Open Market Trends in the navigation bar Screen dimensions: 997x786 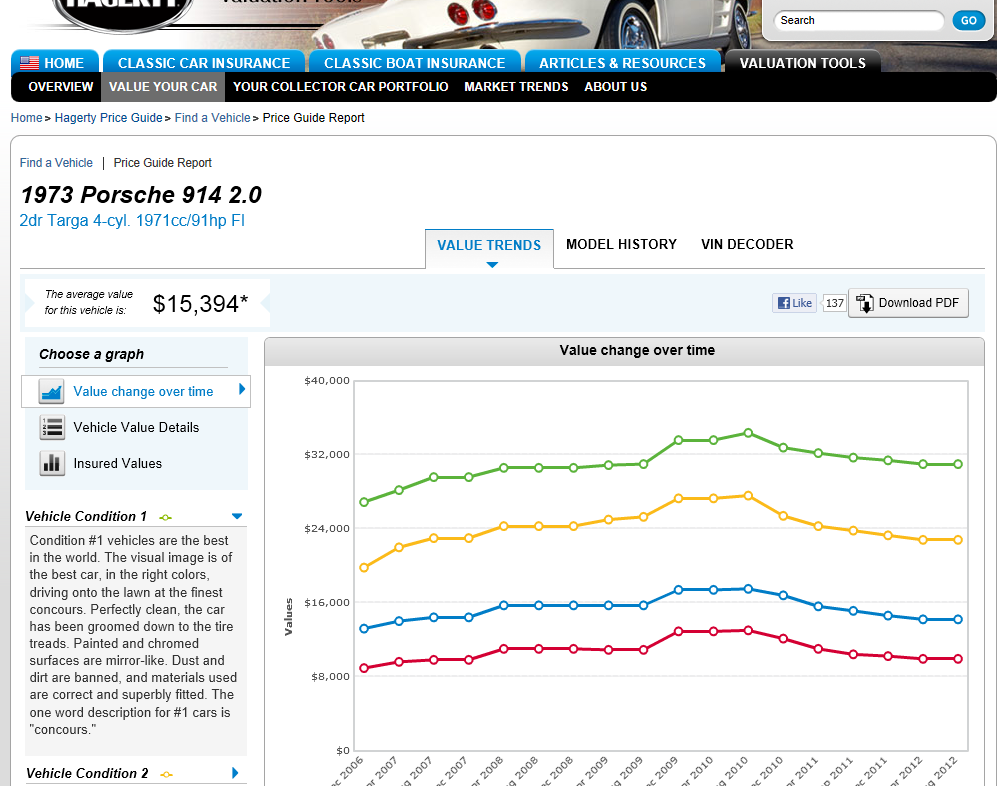coord(516,87)
